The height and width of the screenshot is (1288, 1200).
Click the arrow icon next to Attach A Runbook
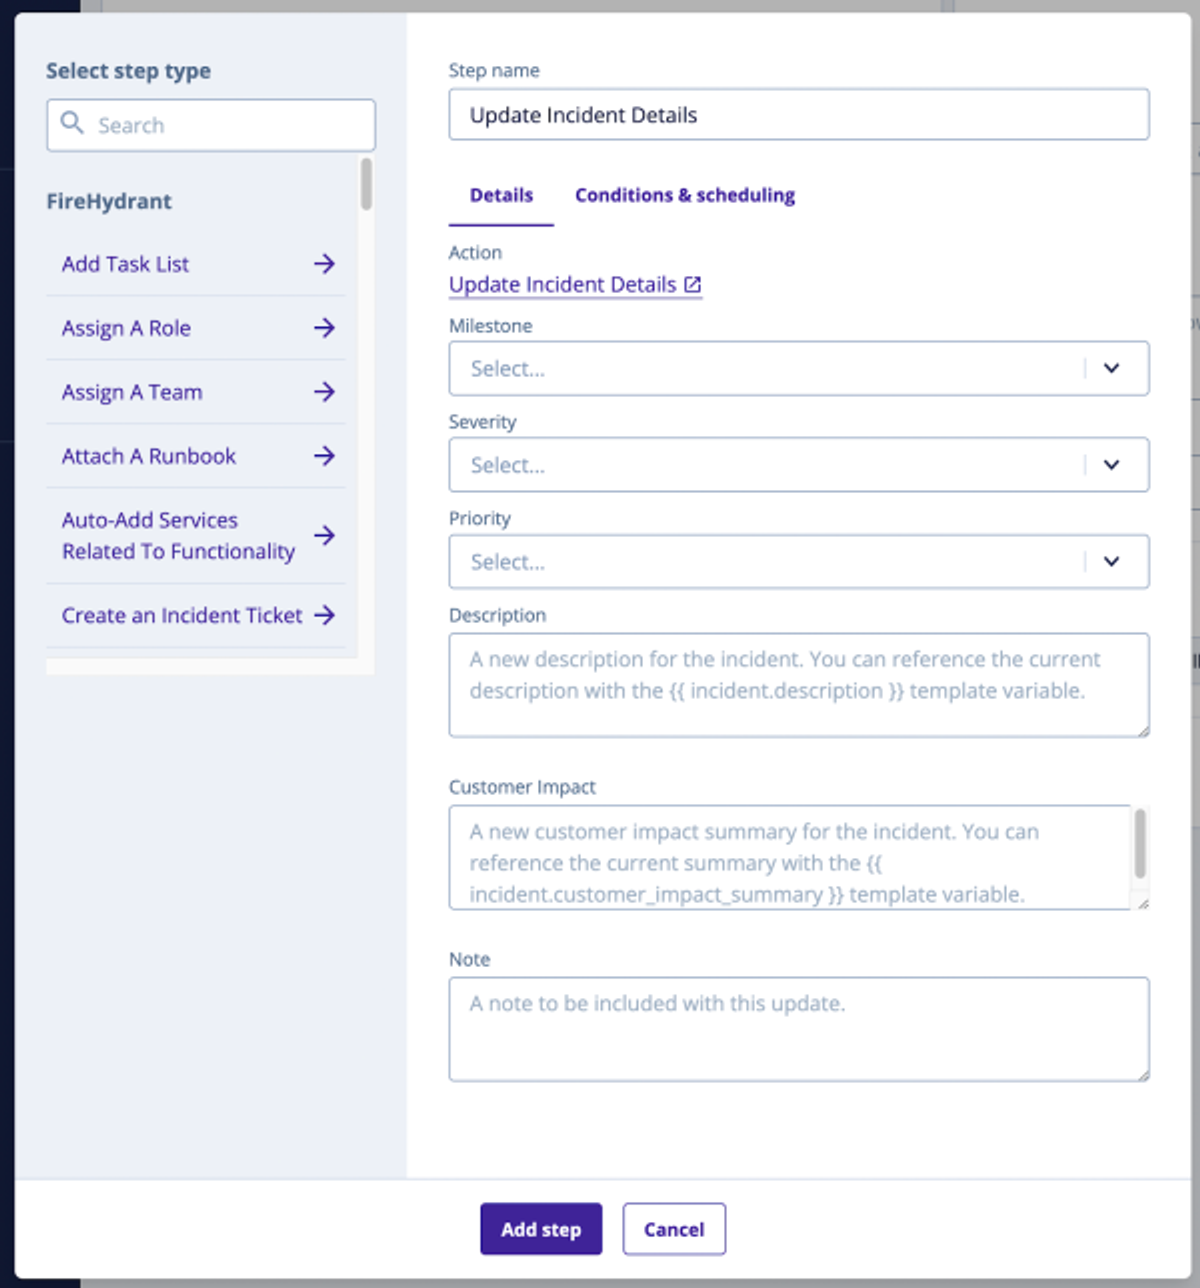point(324,456)
